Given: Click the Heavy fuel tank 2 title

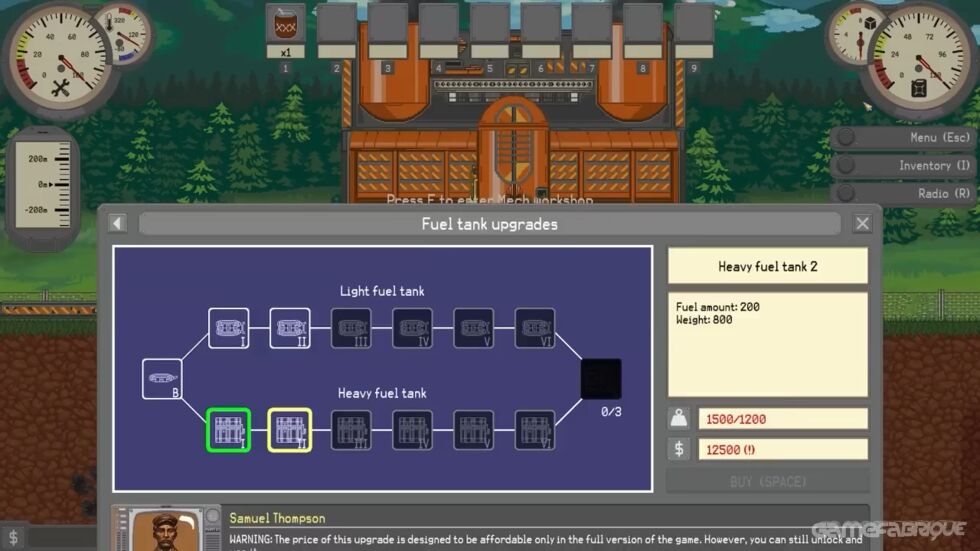Looking at the screenshot, I should (768, 266).
